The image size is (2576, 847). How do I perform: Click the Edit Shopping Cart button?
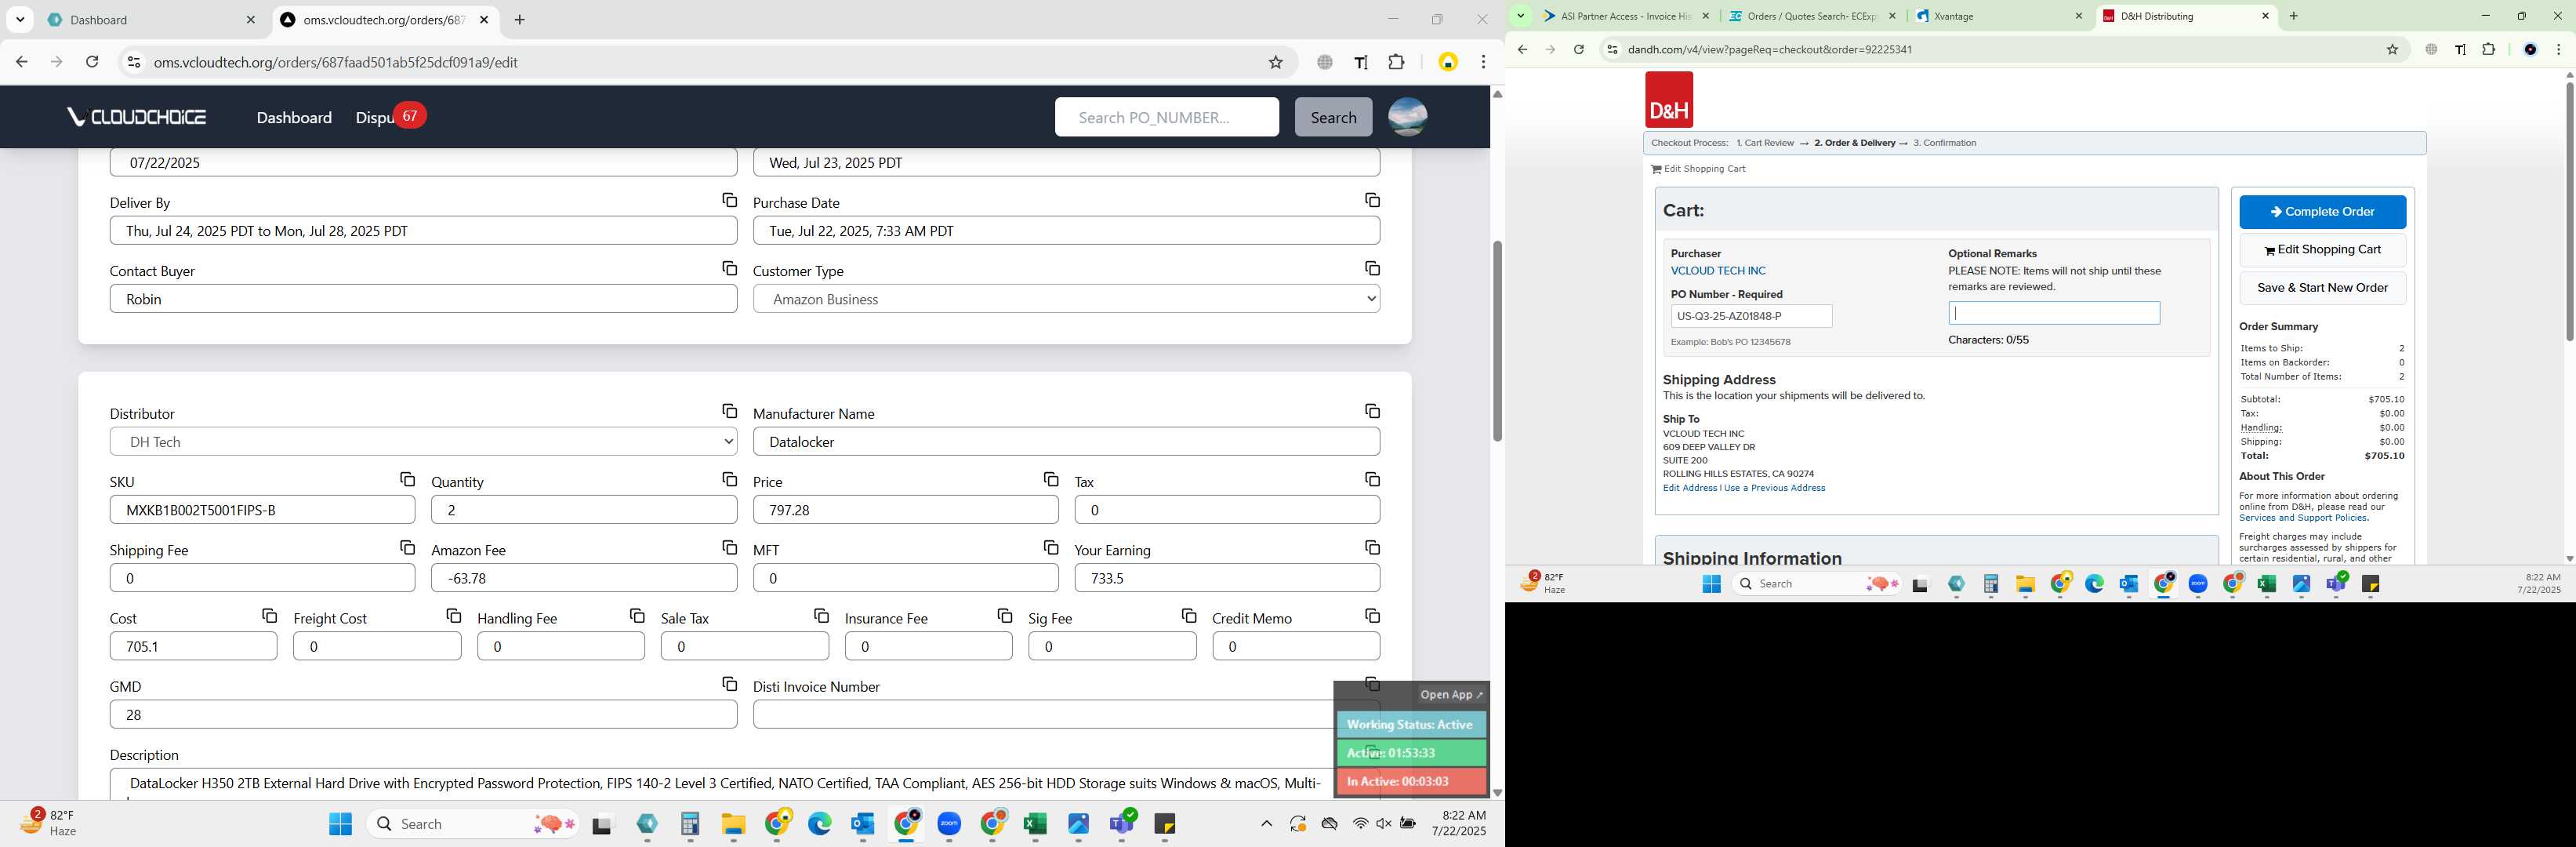2322,250
